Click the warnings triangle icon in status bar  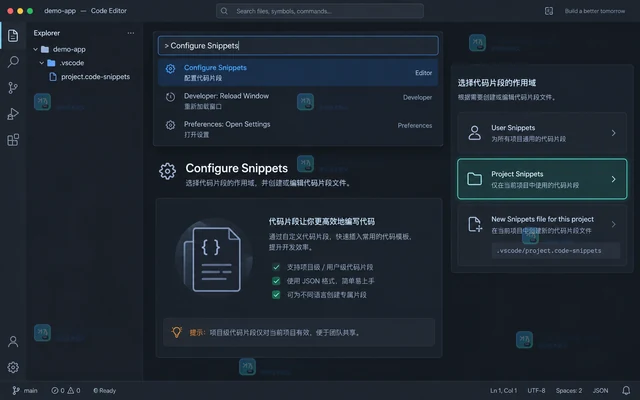pyautogui.click(x=71, y=391)
